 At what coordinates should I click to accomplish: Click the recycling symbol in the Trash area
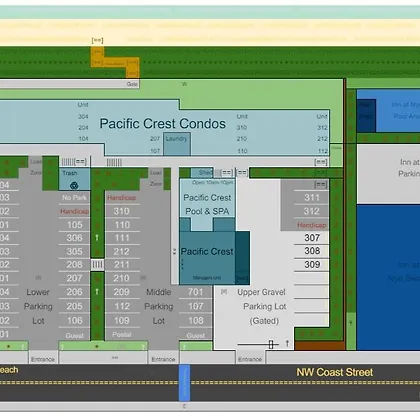(x=74, y=185)
